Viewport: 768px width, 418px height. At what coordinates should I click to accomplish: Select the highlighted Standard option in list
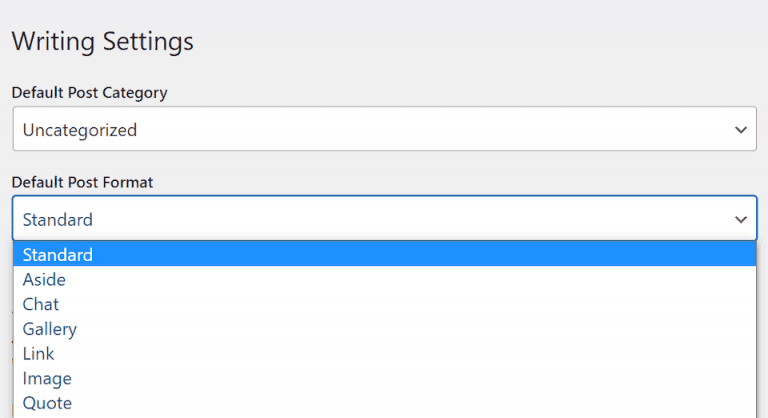coord(58,255)
